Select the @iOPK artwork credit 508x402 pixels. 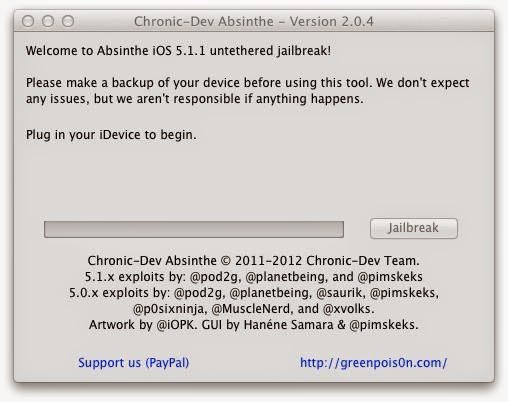tap(177, 325)
